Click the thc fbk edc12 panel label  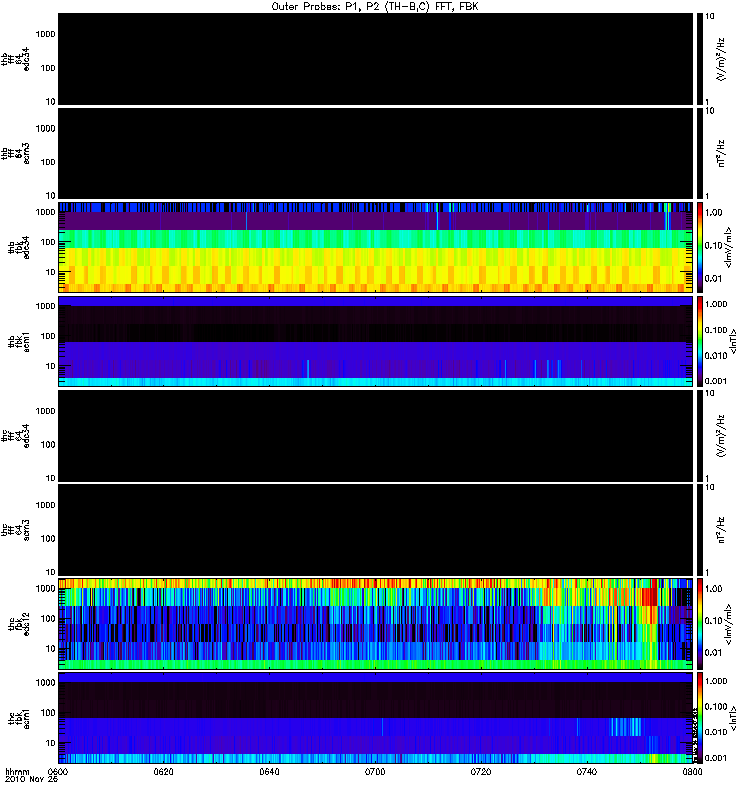19,623
